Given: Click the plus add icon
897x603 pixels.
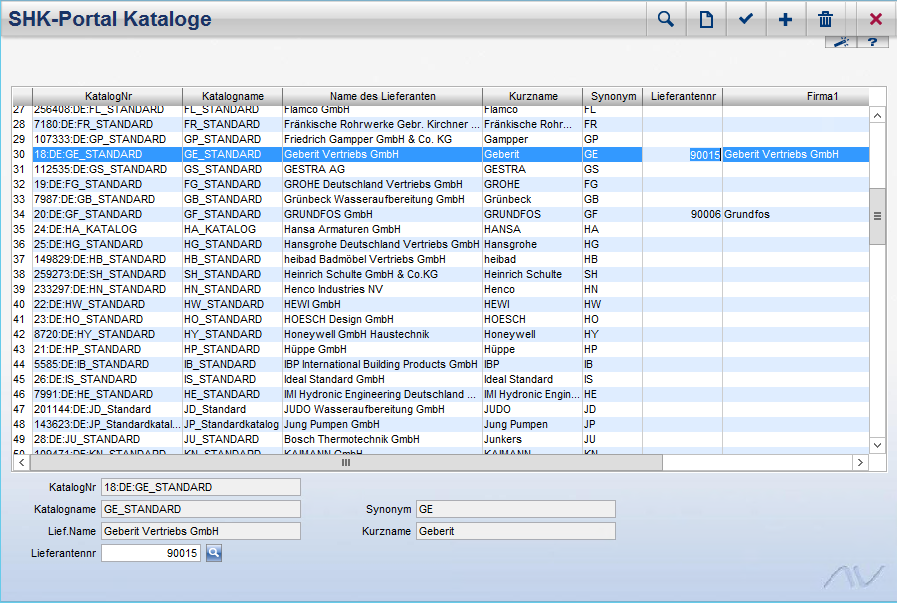Looking at the screenshot, I should [x=786, y=20].
